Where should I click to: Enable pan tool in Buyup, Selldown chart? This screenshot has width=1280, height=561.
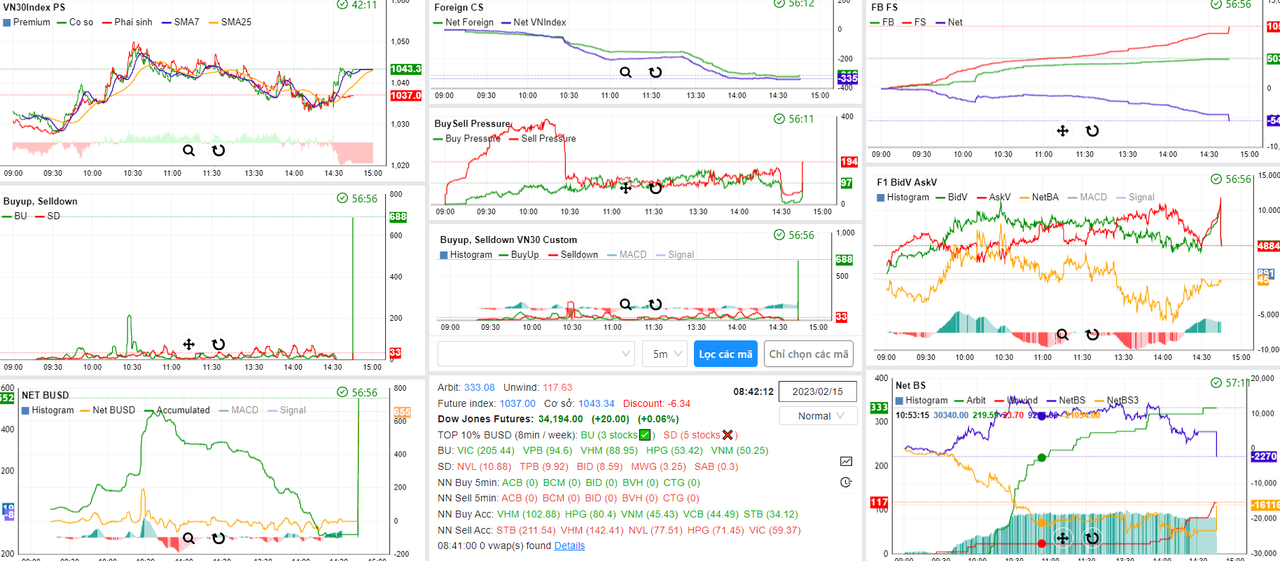click(189, 345)
